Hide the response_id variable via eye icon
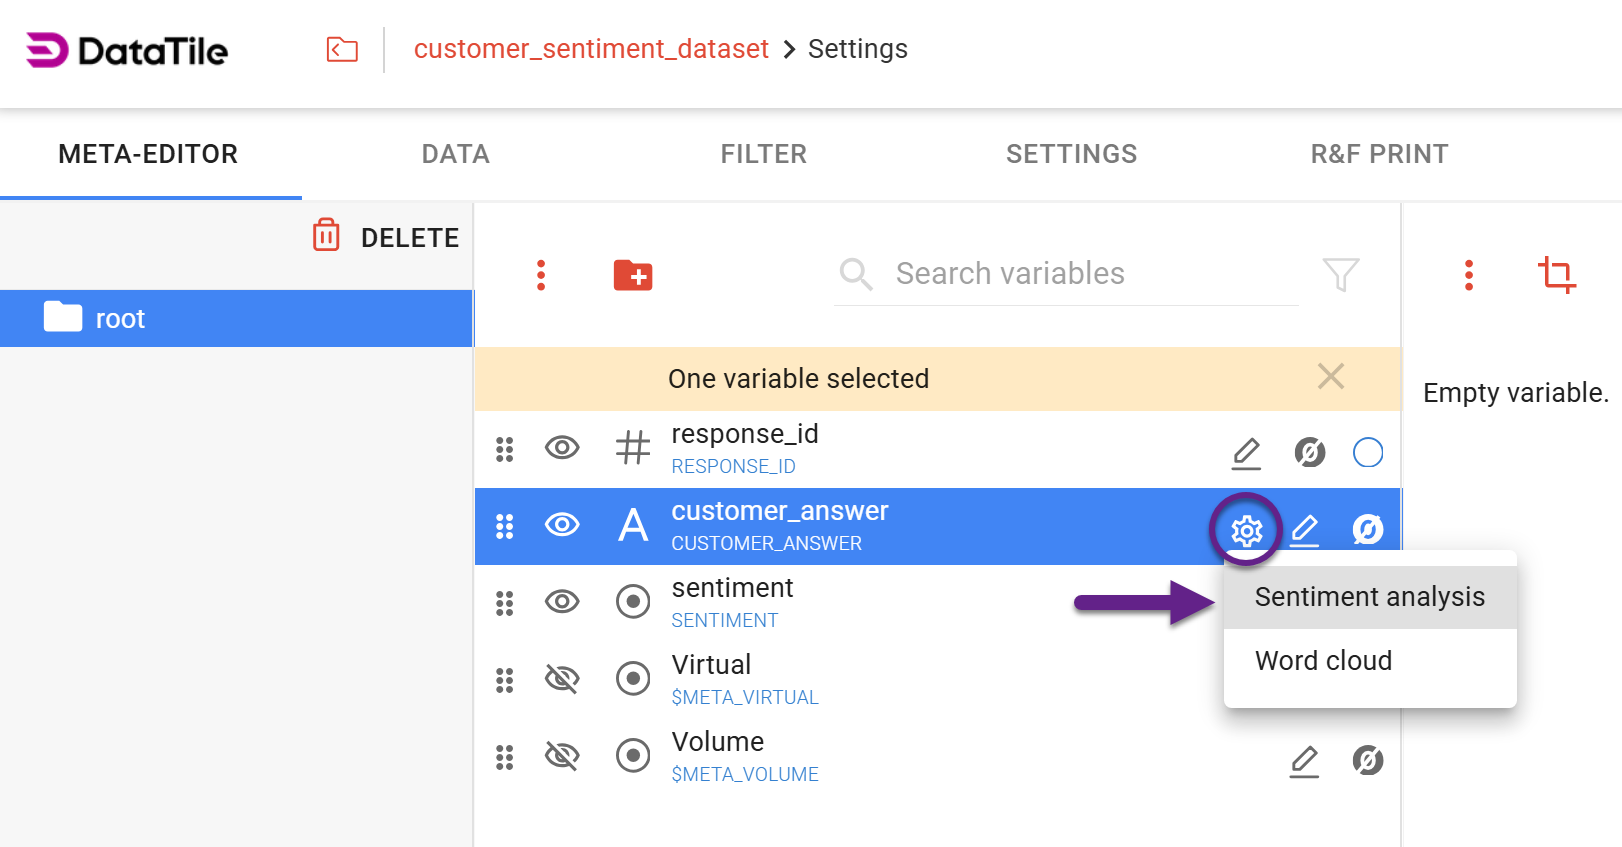 [x=562, y=448]
